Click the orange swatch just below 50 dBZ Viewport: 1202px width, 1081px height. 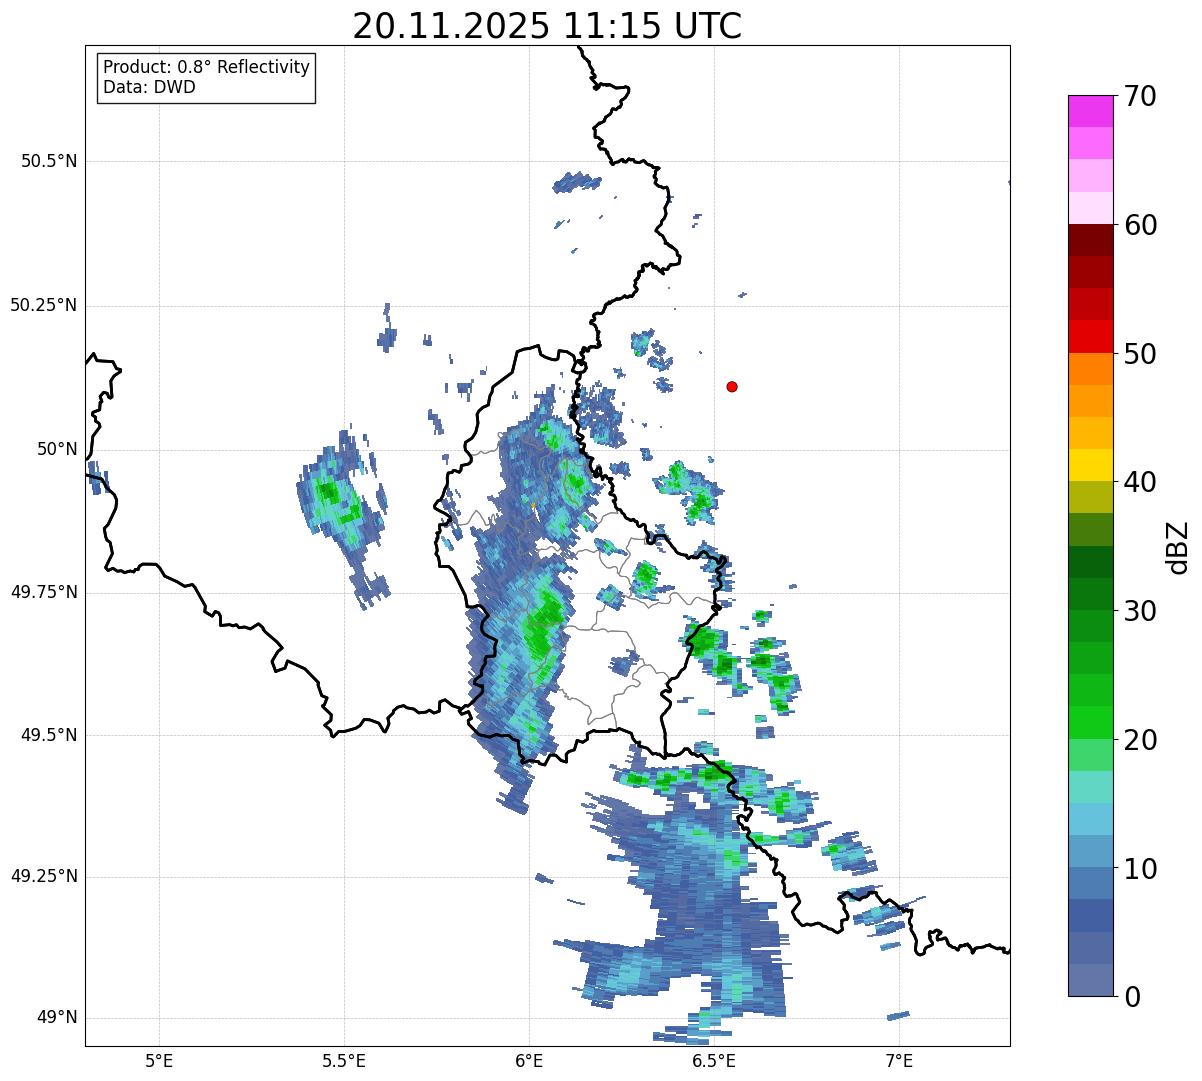(x=1090, y=369)
